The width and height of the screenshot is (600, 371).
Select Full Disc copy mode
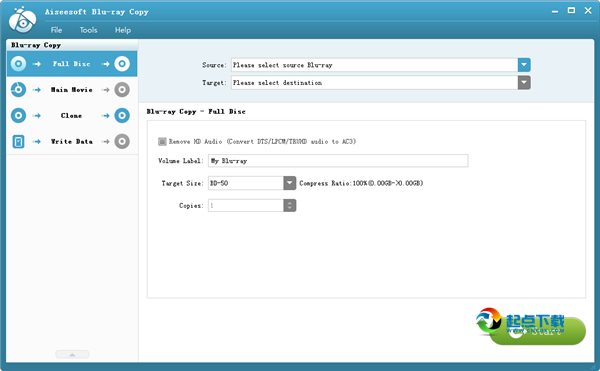point(72,64)
